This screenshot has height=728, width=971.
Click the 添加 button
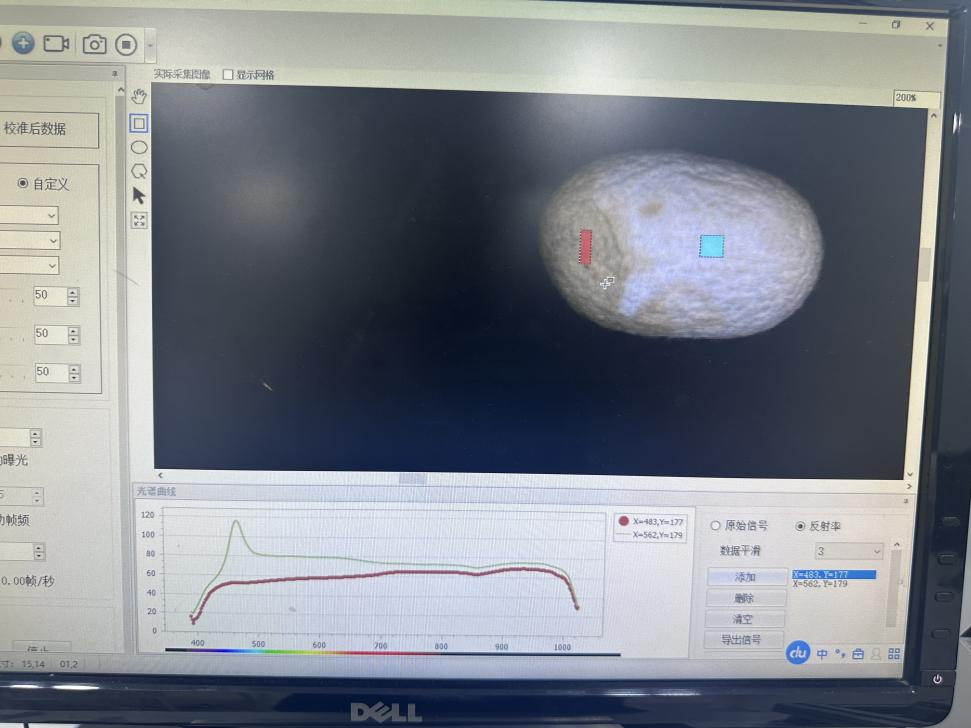[x=745, y=577]
